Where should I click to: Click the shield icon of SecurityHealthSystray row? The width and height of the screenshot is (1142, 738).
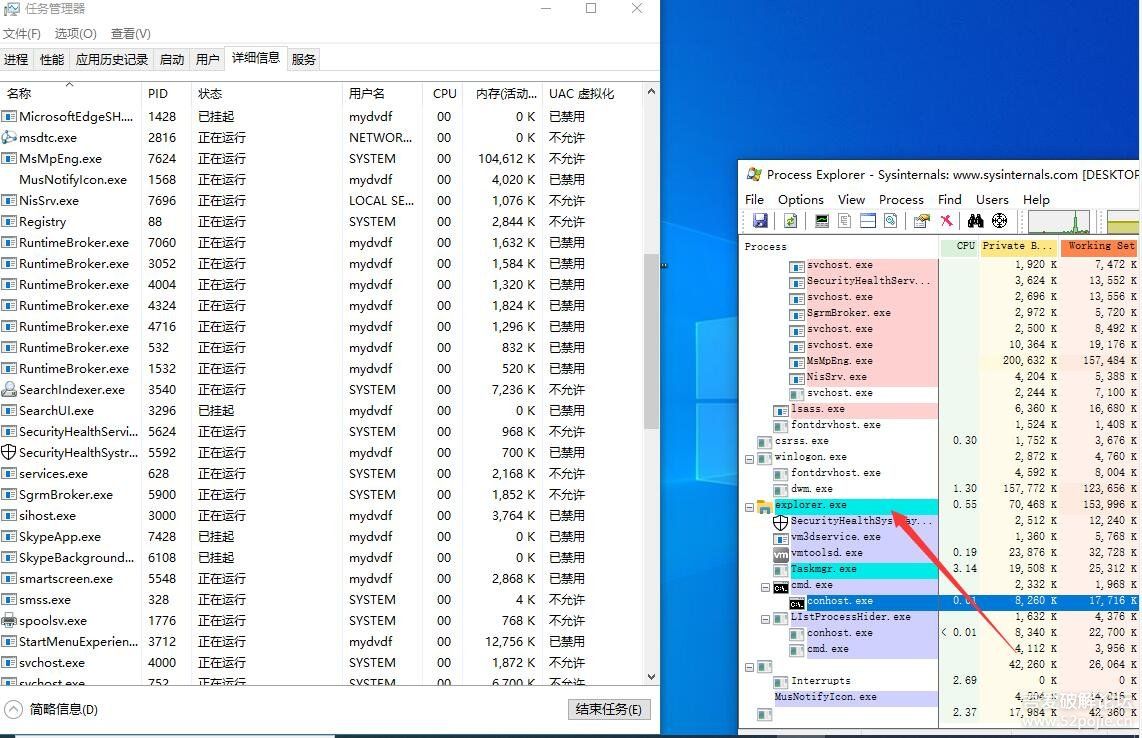coord(9,452)
